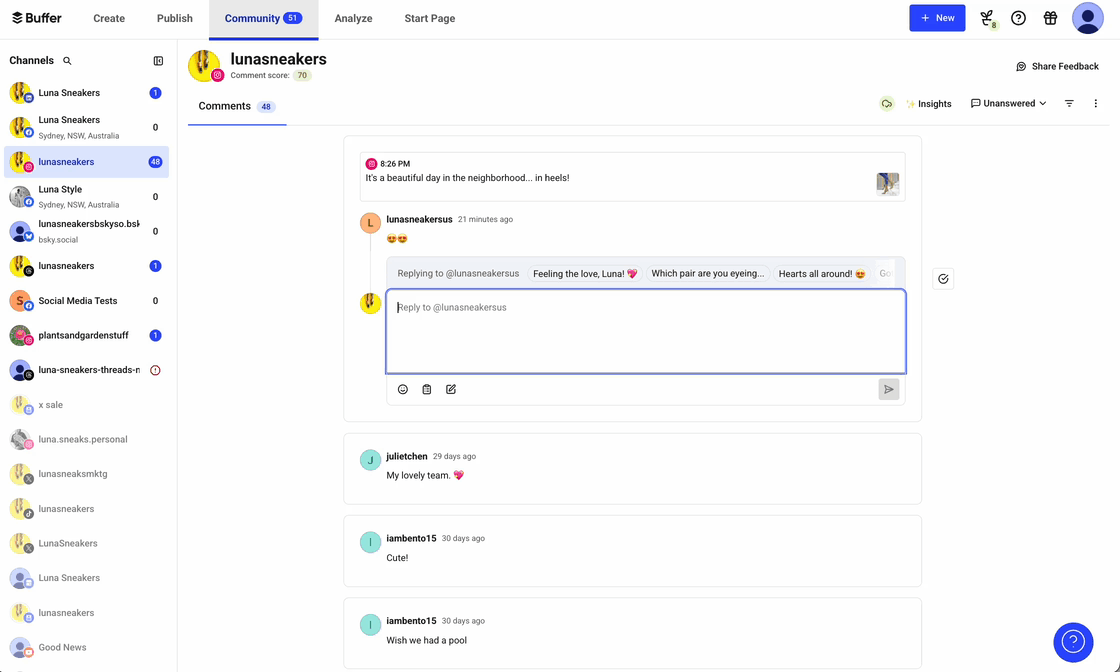Open the comments filter icon
The image size is (1120, 672).
point(1069,104)
